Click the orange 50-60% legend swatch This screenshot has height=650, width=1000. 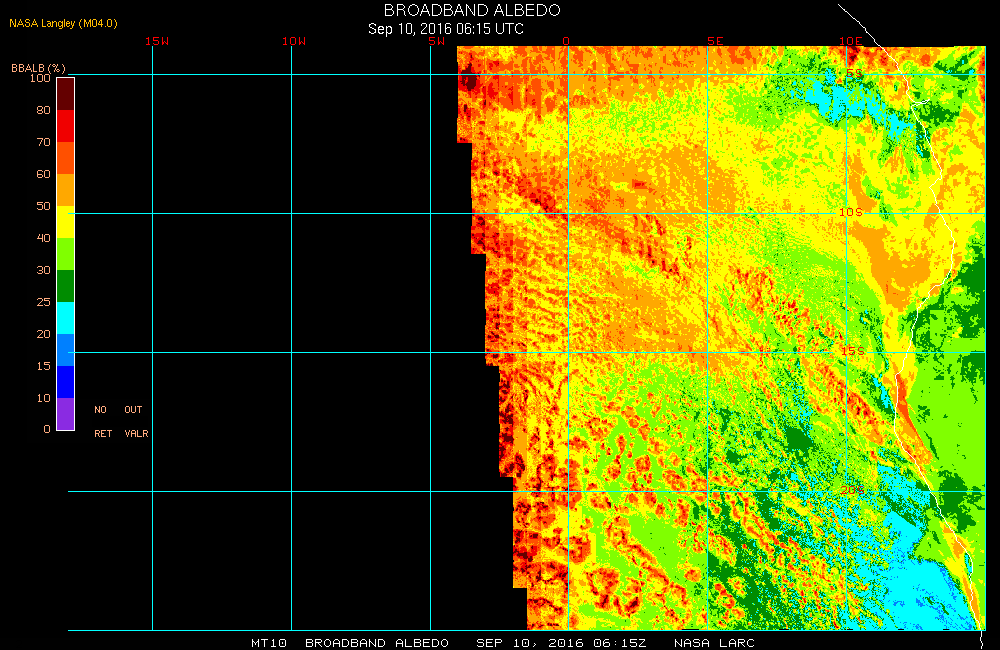click(x=66, y=190)
